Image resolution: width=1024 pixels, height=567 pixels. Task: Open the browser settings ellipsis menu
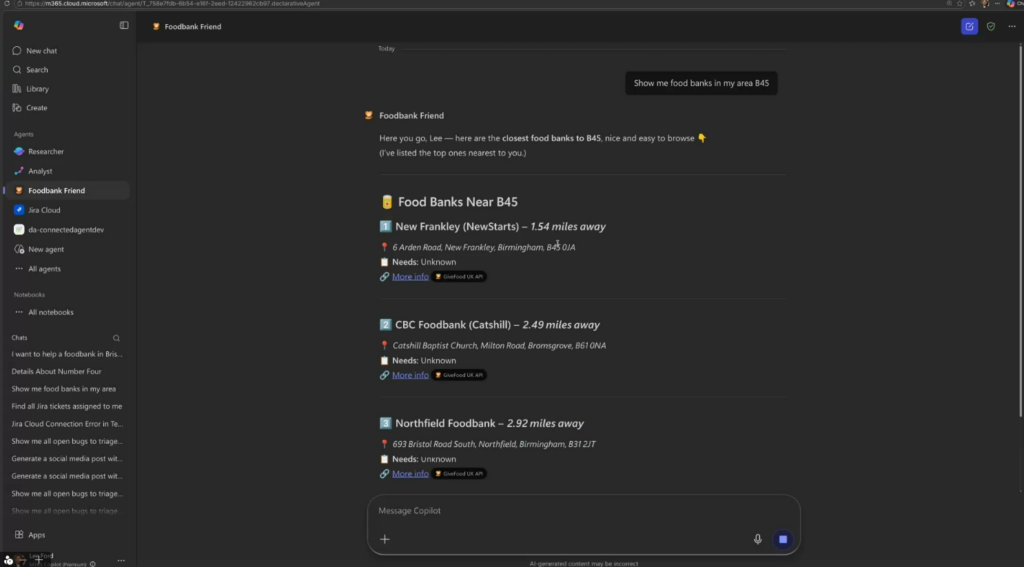[x=998, y=3]
